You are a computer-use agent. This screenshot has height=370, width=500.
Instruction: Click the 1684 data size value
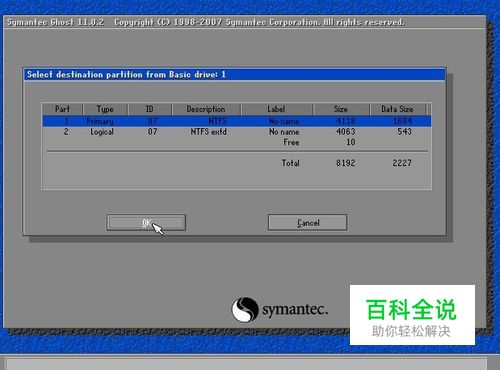402,121
